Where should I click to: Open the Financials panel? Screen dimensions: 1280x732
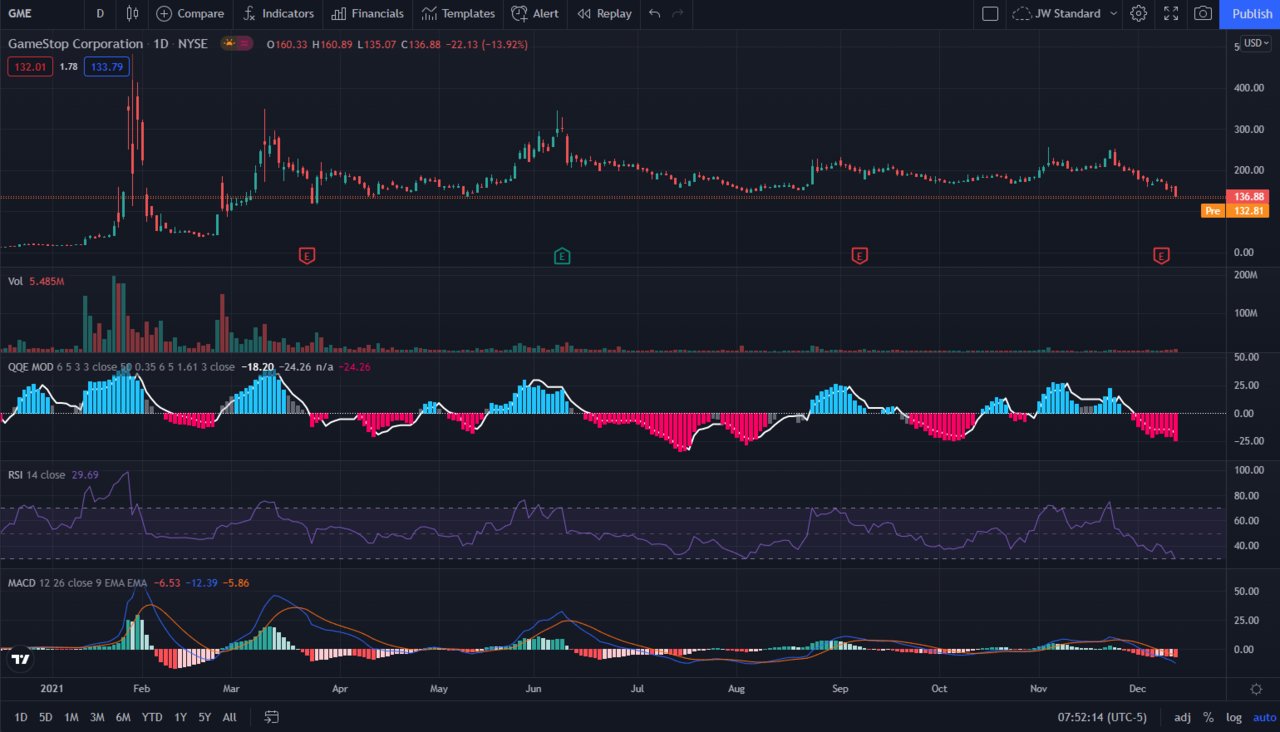pyautogui.click(x=367, y=14)
